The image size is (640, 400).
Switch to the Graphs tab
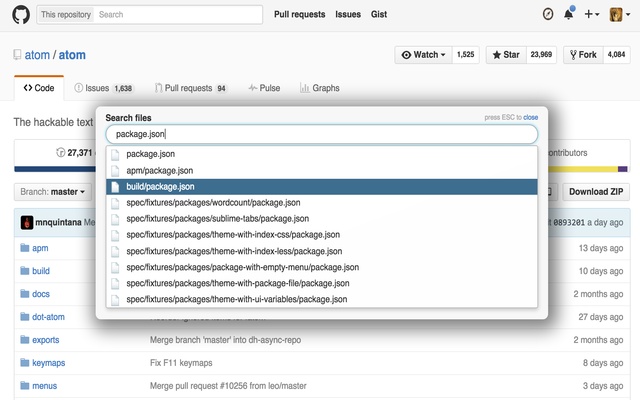(x=320, y=88)
